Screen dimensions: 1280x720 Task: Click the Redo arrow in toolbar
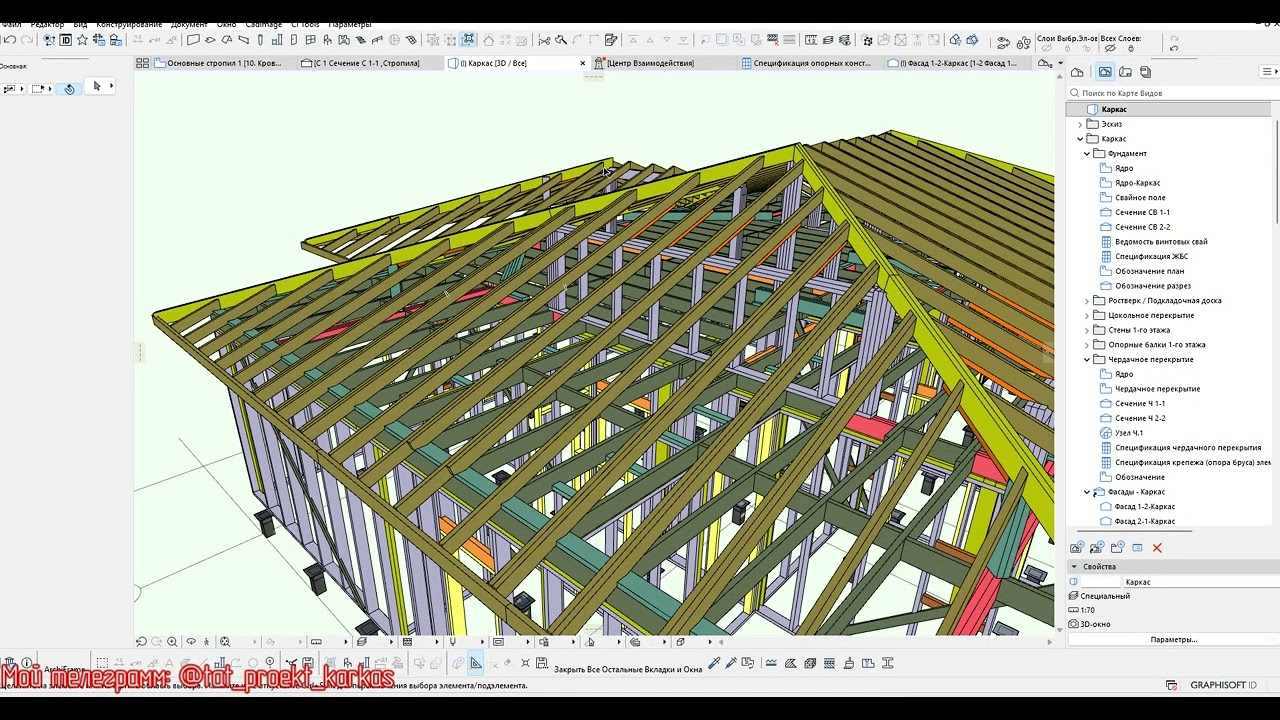point(27,40)
